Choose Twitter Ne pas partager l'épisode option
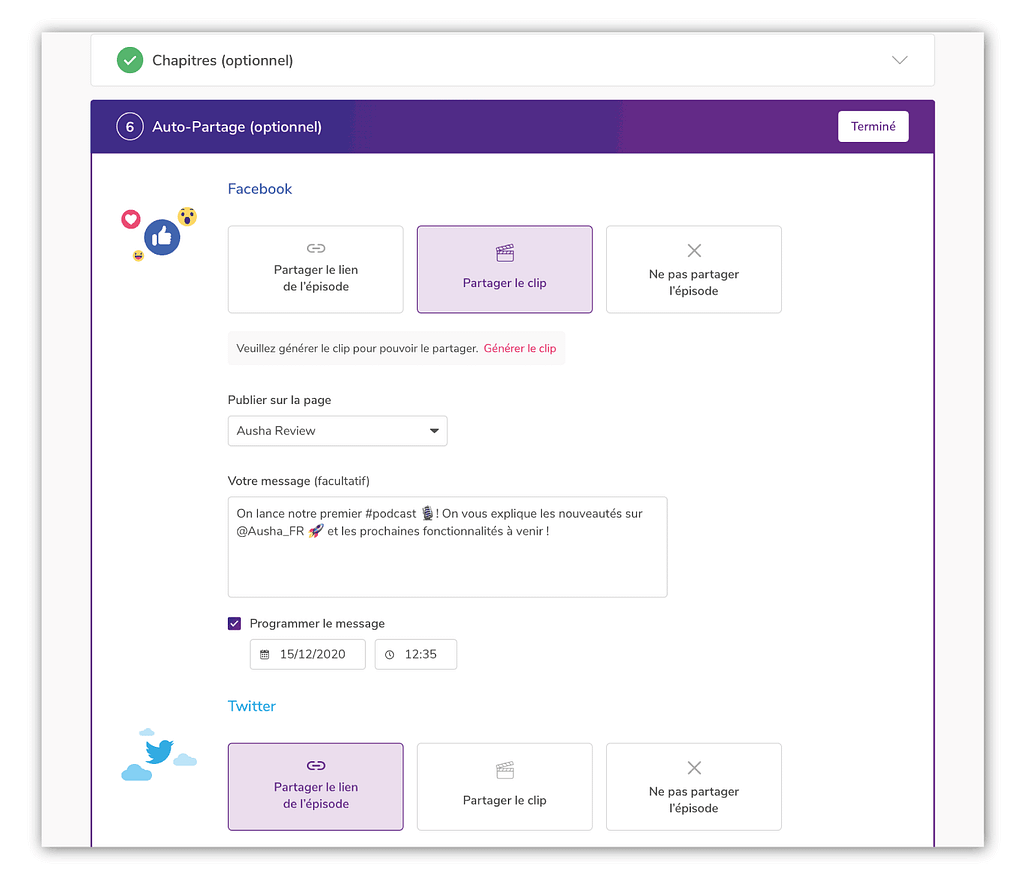Screen dimensions: 1024x879 [694, 787]
